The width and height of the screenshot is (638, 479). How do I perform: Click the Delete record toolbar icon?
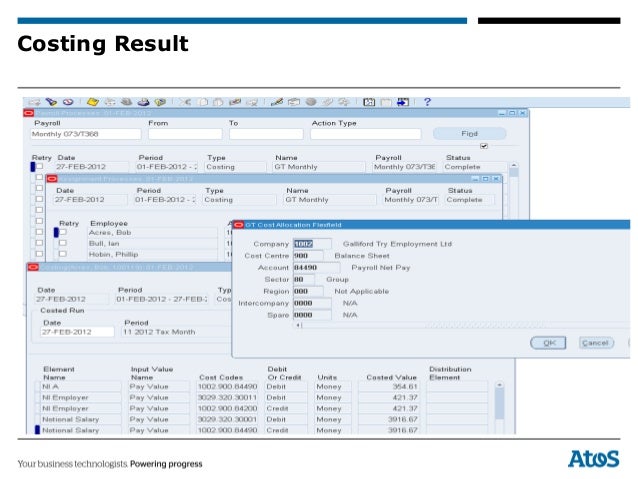(x=252, y=102)
